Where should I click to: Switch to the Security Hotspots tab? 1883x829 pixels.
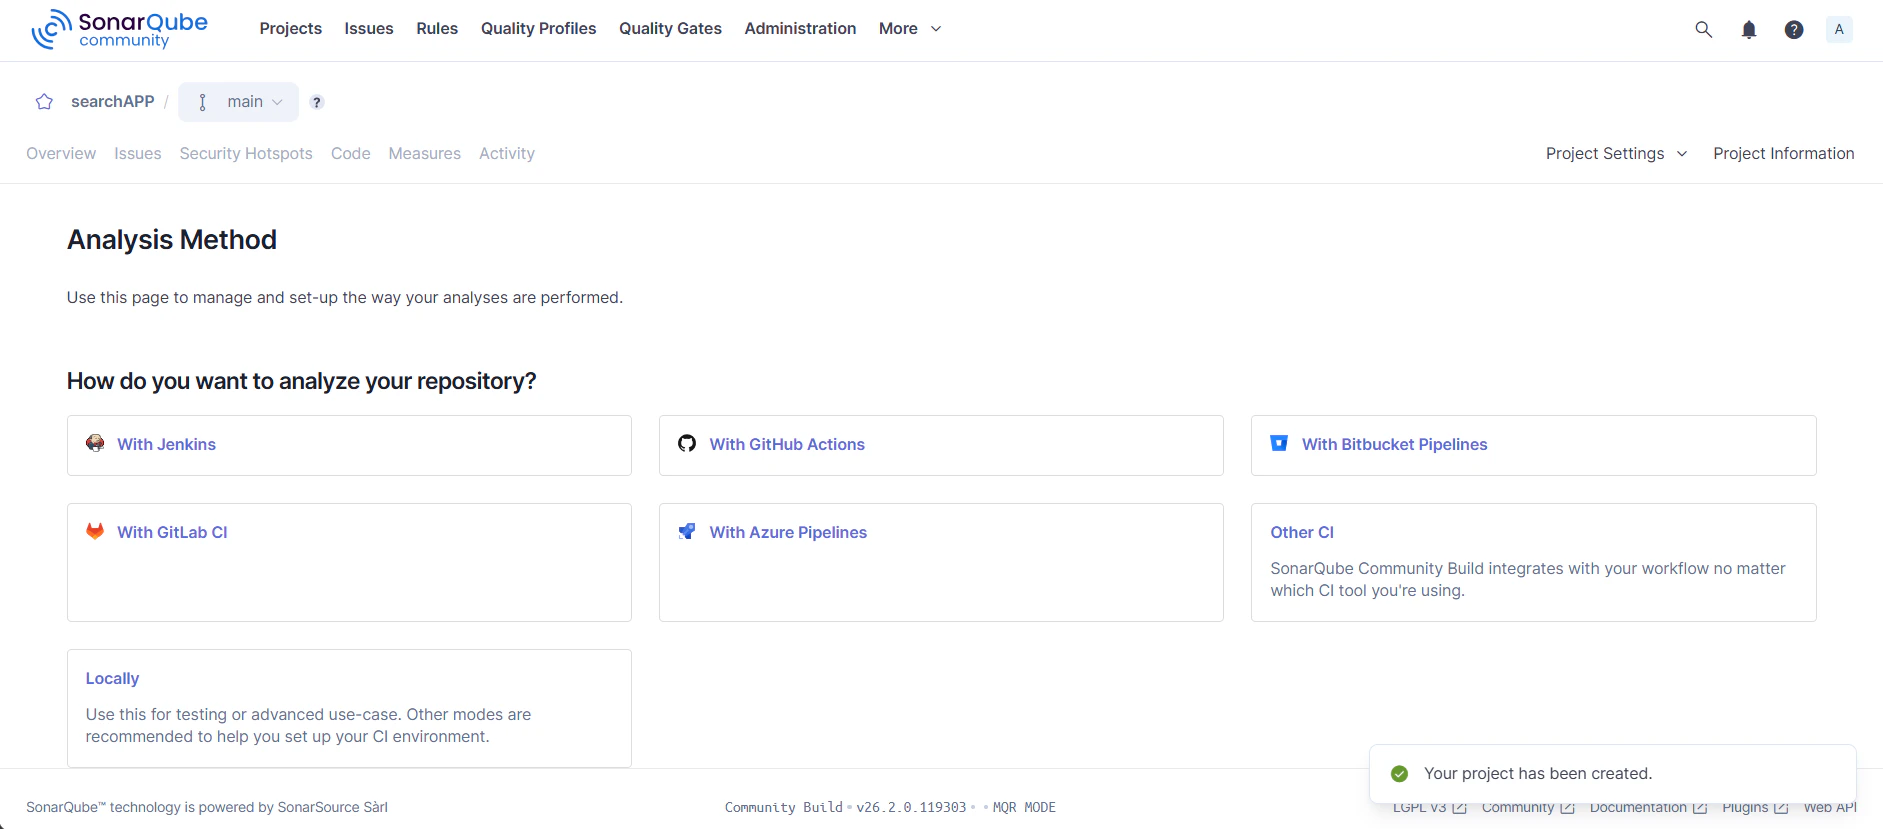pos(246,154)
